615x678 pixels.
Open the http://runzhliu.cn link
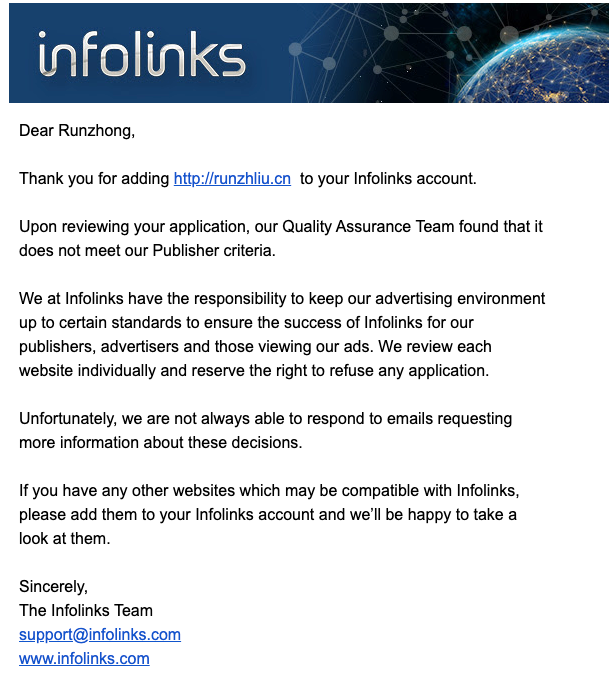click(x=232, y=179)
